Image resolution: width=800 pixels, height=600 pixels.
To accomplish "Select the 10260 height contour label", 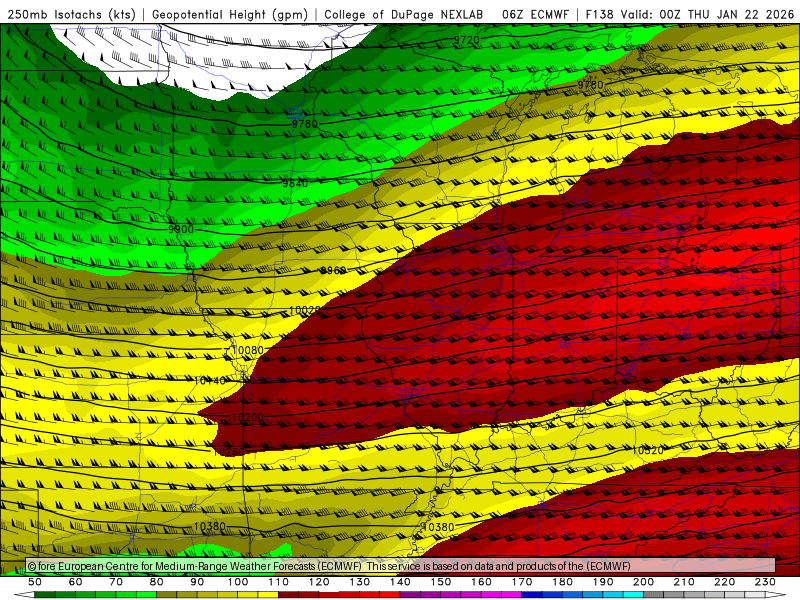I will point(229,452).
